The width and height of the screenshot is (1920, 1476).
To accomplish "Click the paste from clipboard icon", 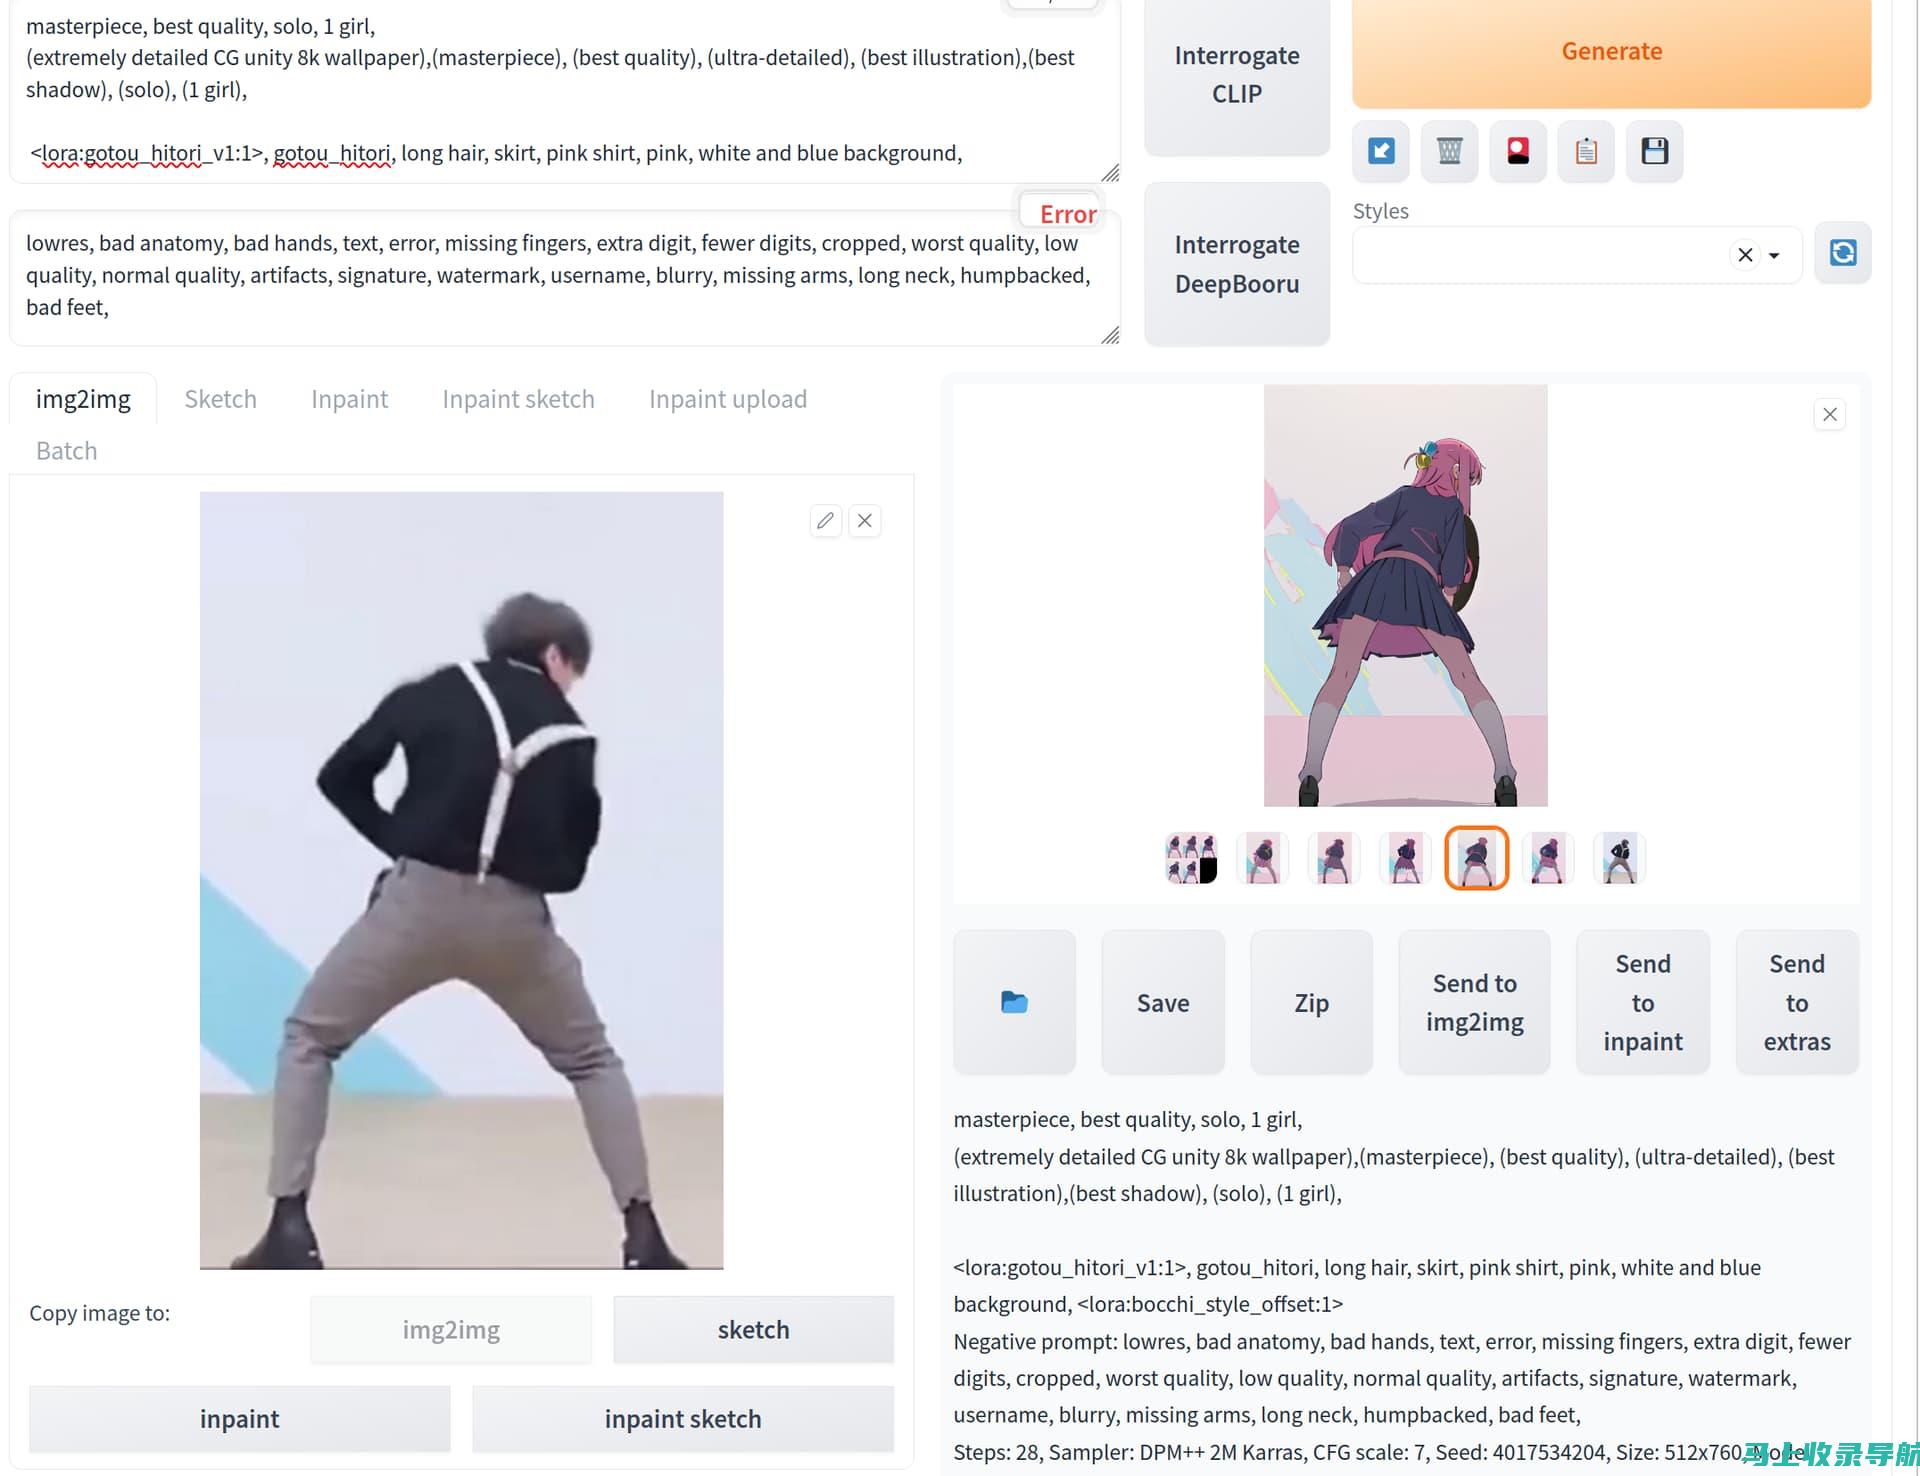I will click(1587, 150).
